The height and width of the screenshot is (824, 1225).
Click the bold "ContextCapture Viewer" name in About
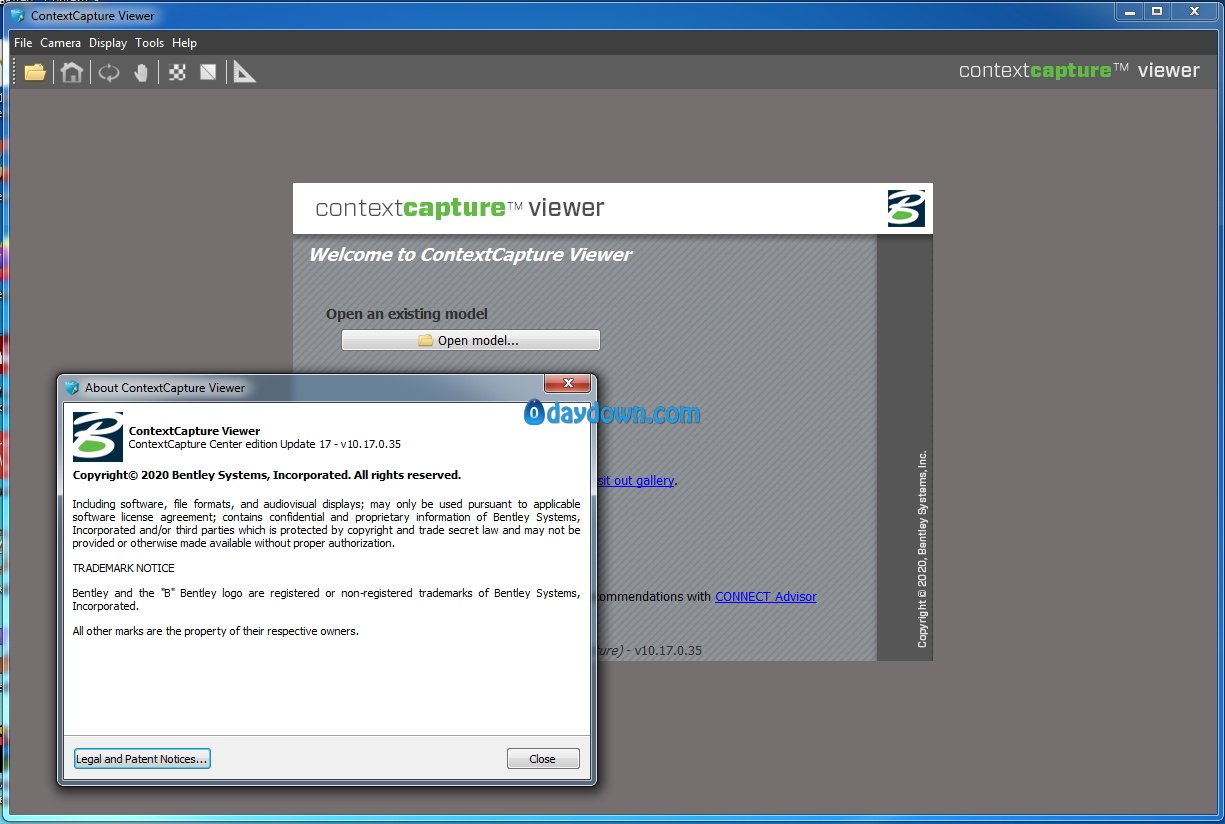(194, 431)
